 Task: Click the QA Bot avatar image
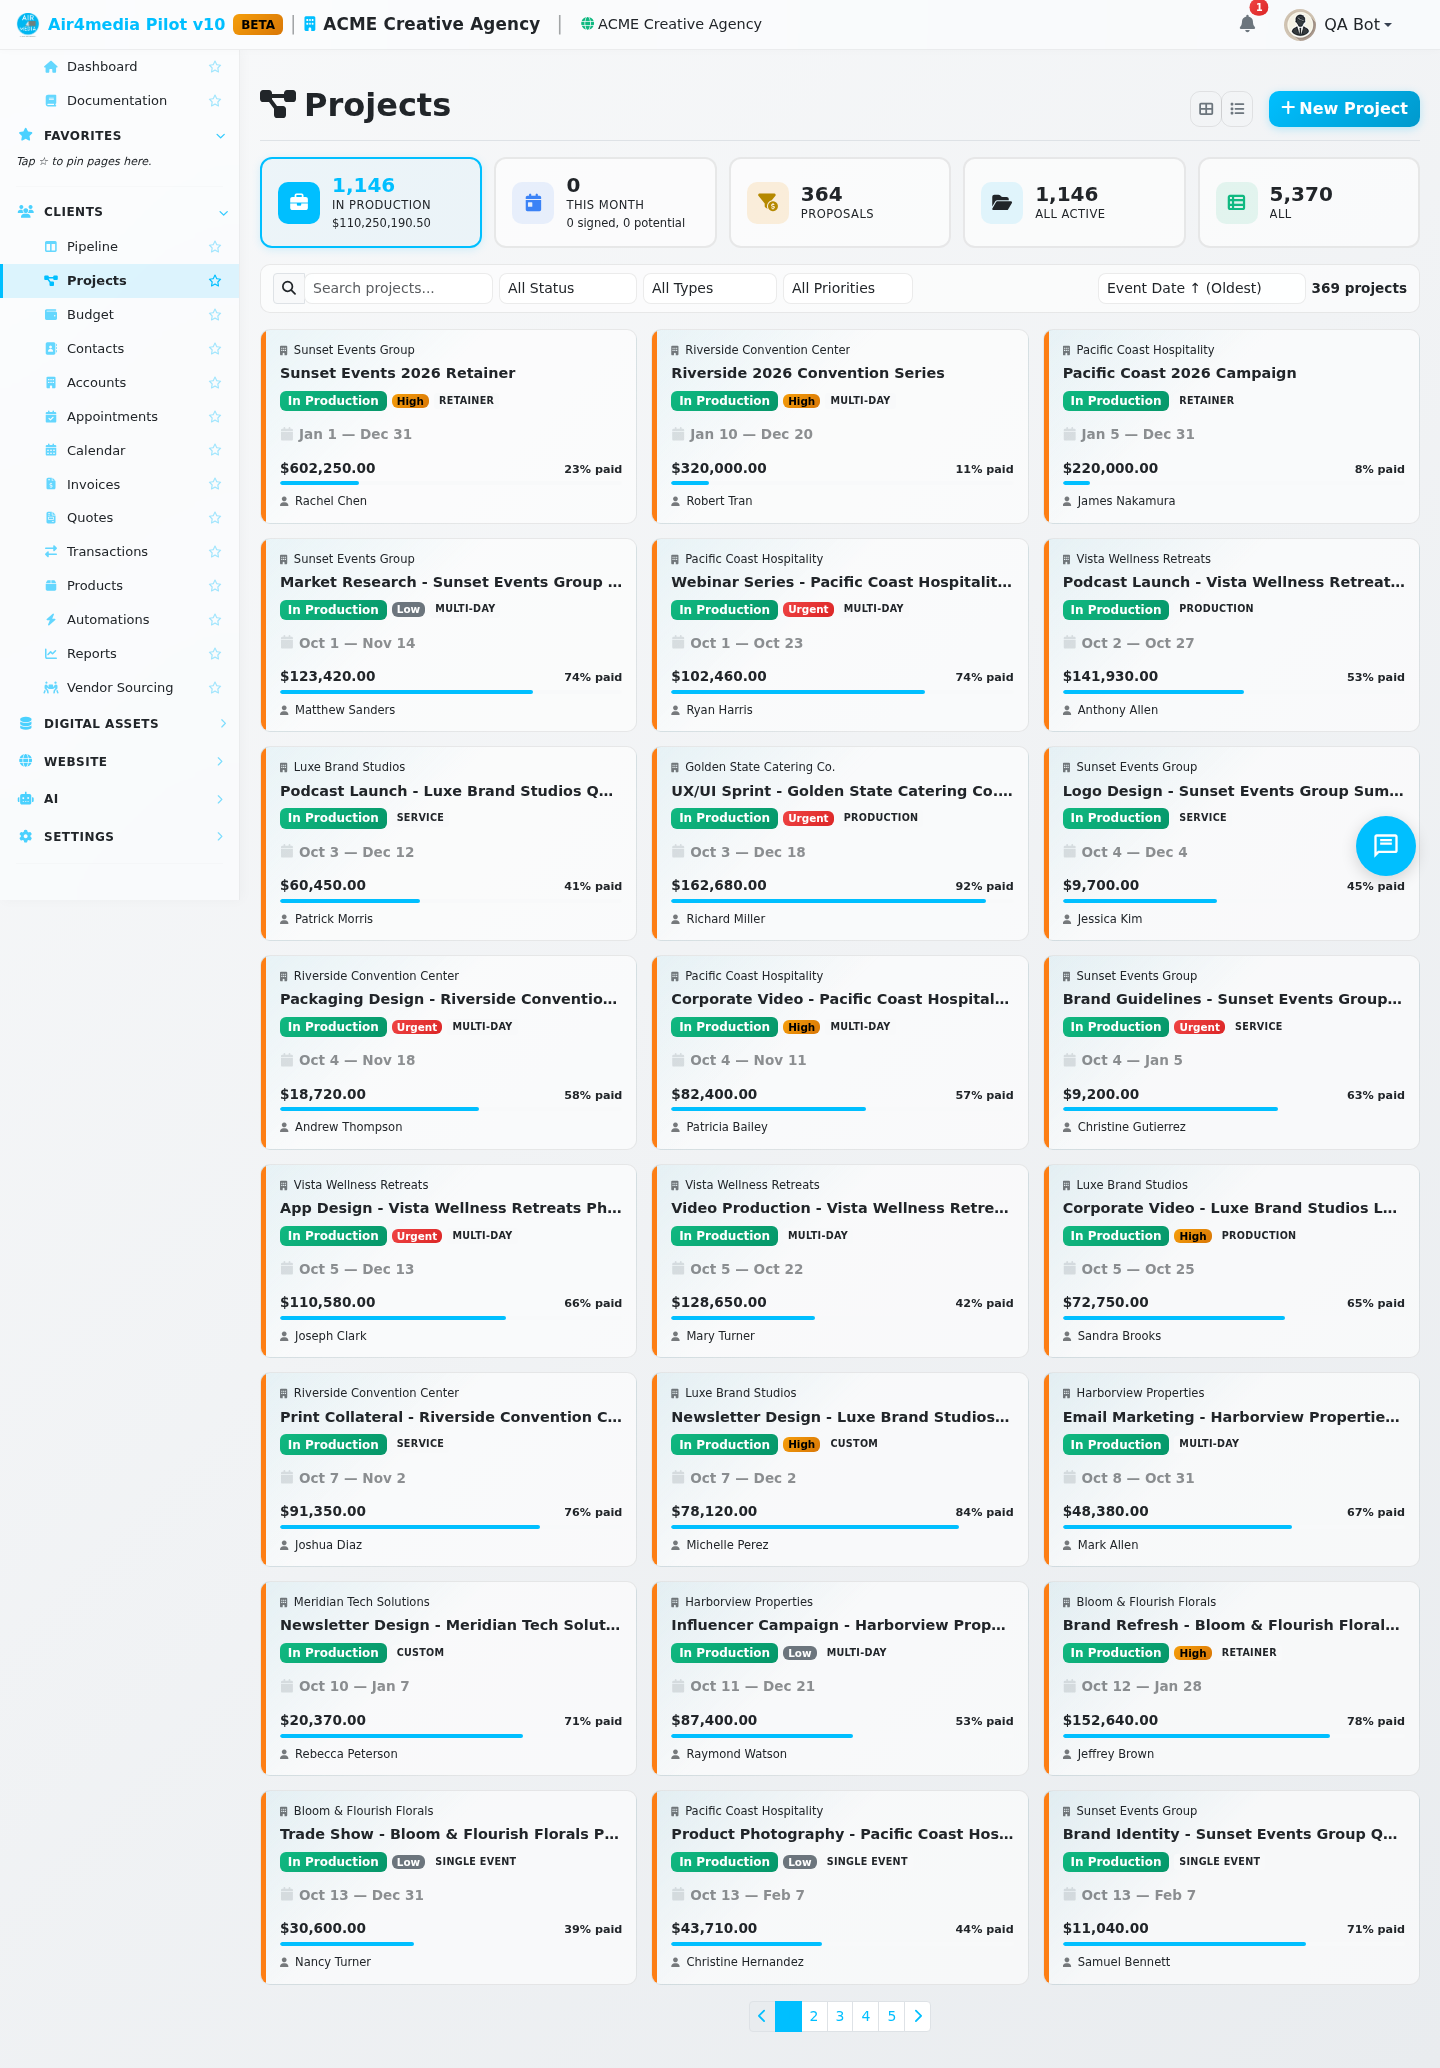(x=1299, y=24)
